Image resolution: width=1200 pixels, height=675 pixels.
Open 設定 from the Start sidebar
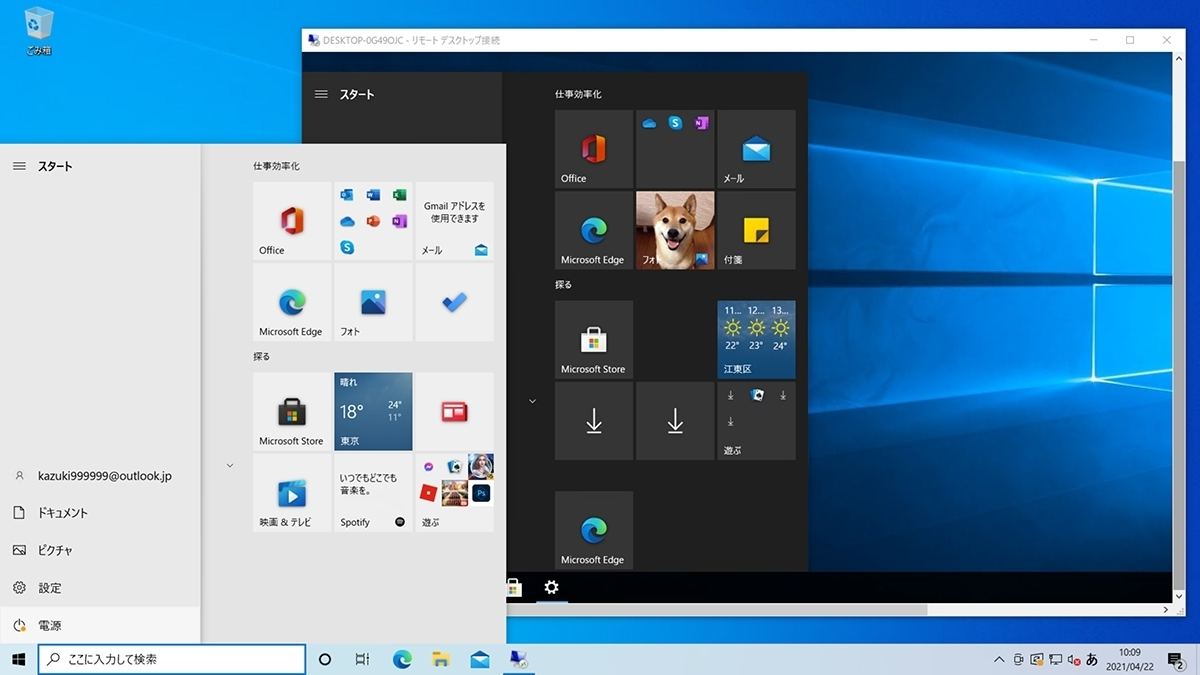[x=100, y=588]
